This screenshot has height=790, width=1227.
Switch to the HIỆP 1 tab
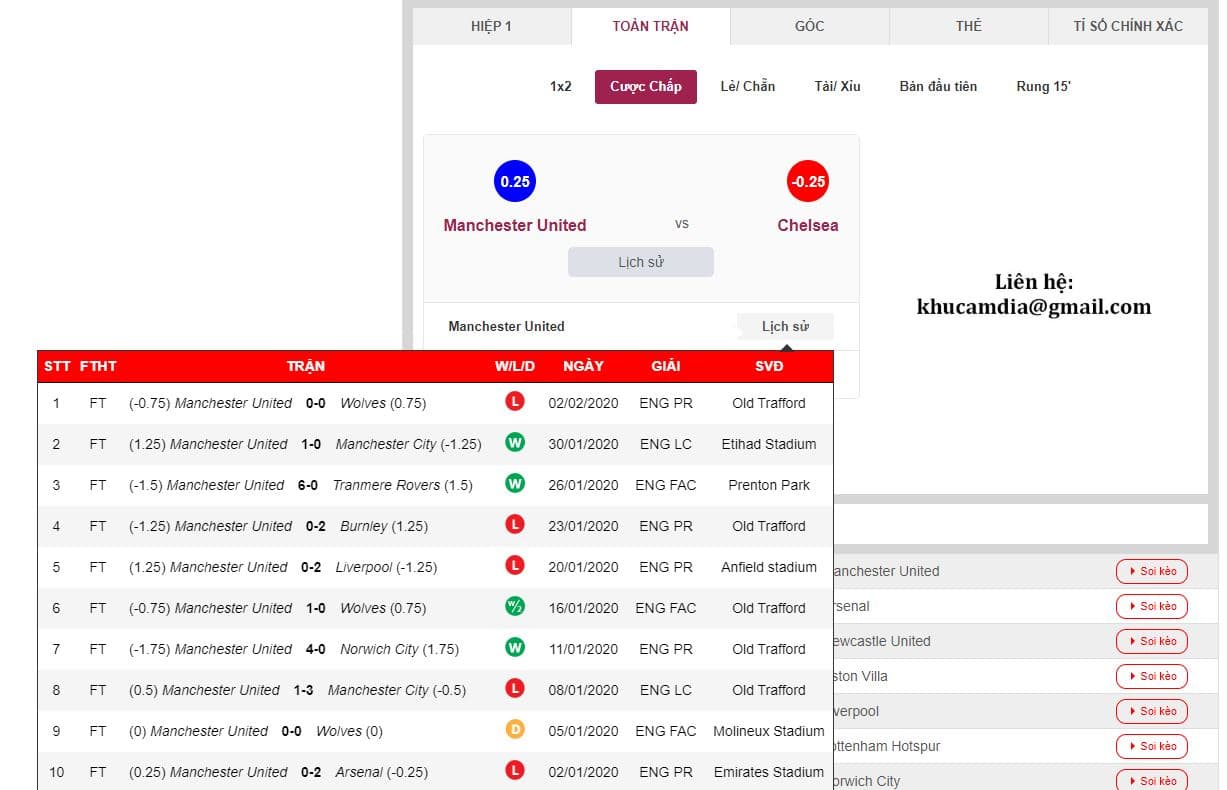(x=491, y=26)
